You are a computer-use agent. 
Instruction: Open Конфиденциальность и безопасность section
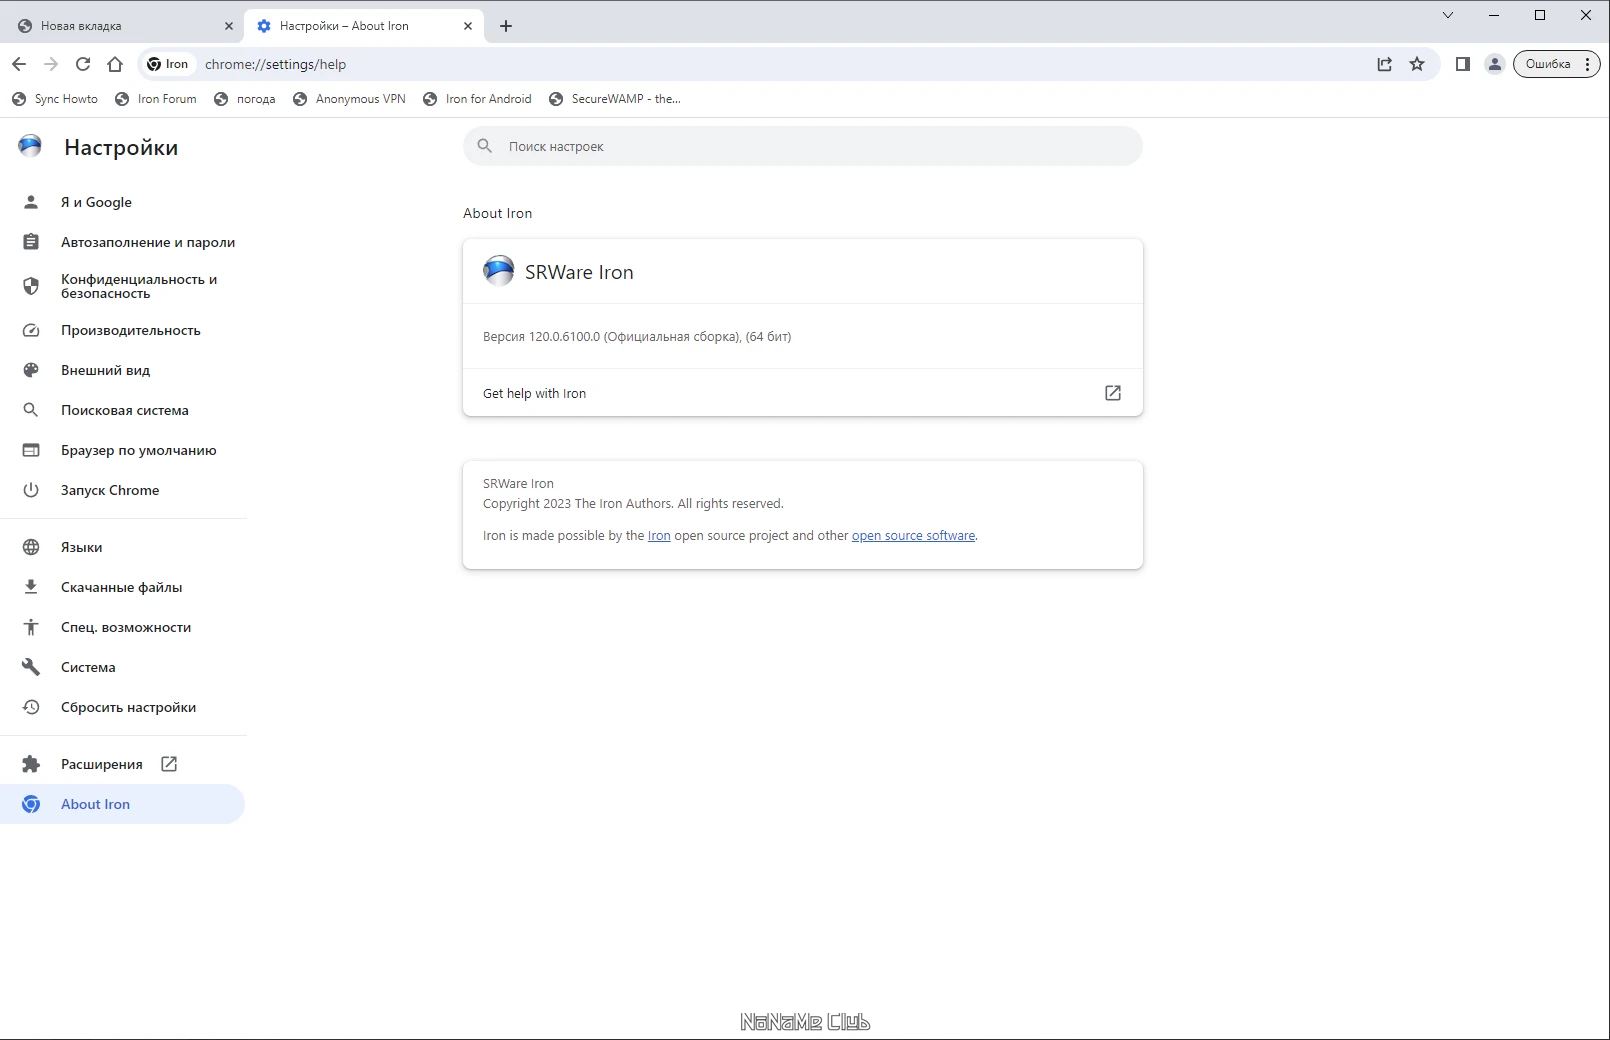pyautogui.click(x=122, y=286)
